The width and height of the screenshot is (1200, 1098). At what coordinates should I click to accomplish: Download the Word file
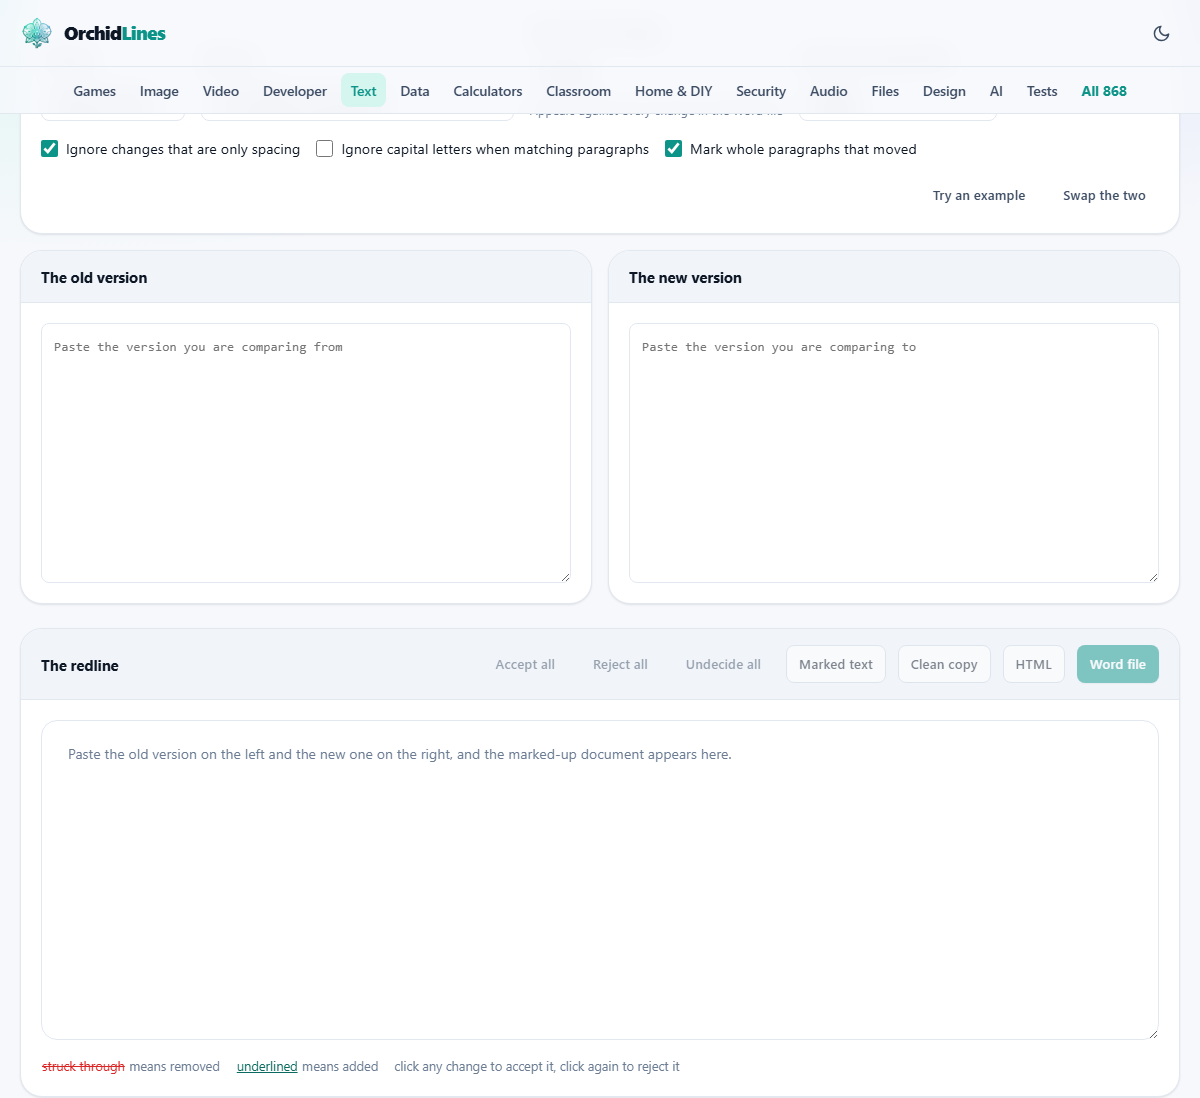pyautogui.click(x=1118, y=664)
